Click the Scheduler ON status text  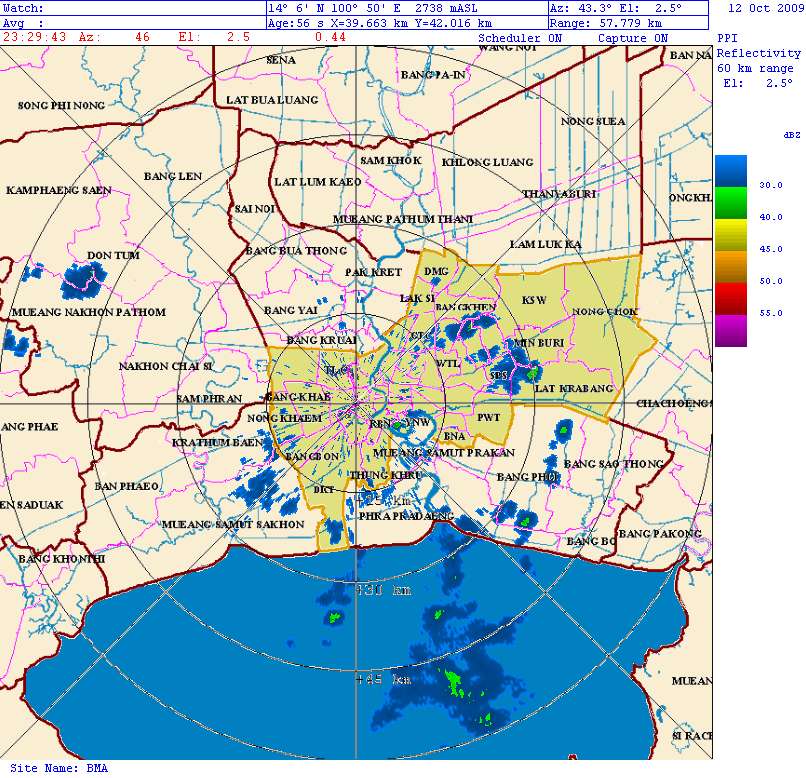pyautogui.click(x=520, y=38)
